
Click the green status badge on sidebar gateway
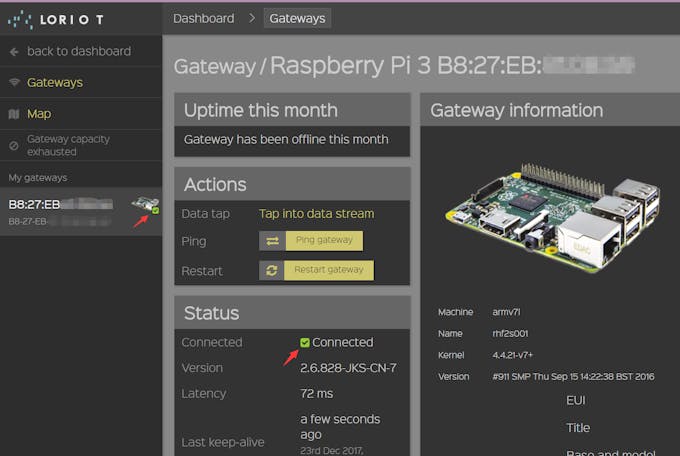tap(155, 211)
